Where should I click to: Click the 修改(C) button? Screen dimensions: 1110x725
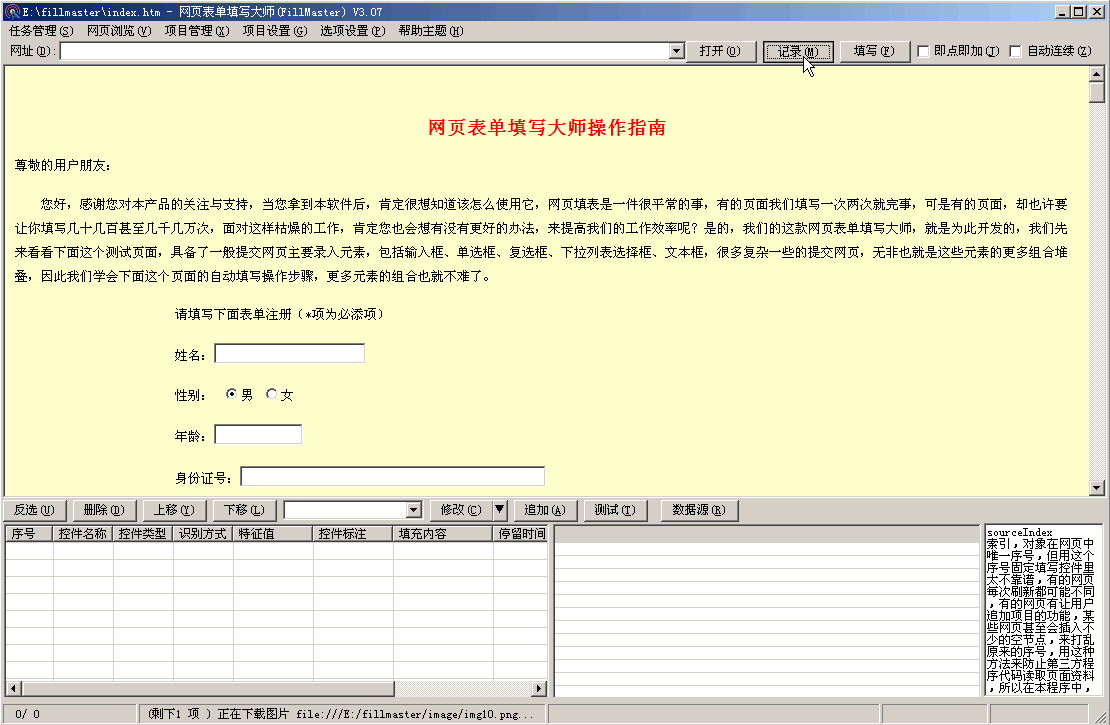click(461, 510)
